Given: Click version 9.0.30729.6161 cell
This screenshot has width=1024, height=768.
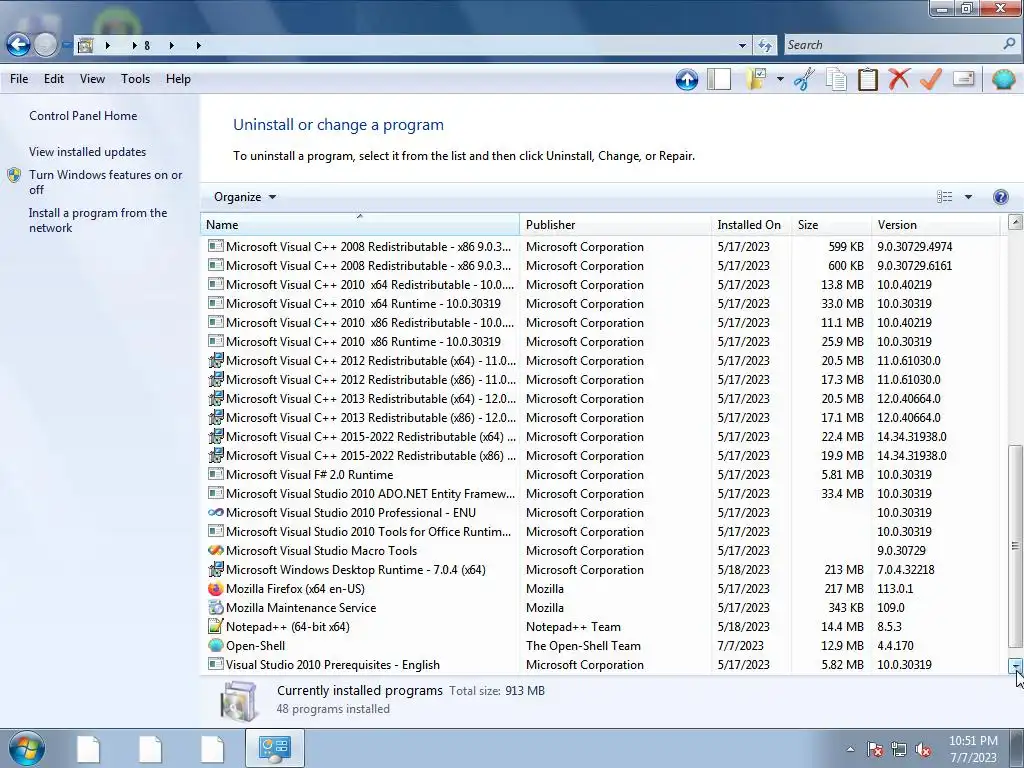Looking at the screenshot, I should click(914, 266).
